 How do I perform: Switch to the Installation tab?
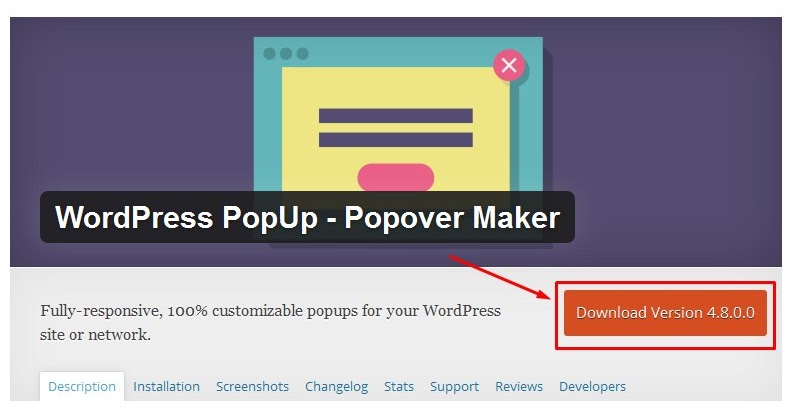click(x=166, y=386)
